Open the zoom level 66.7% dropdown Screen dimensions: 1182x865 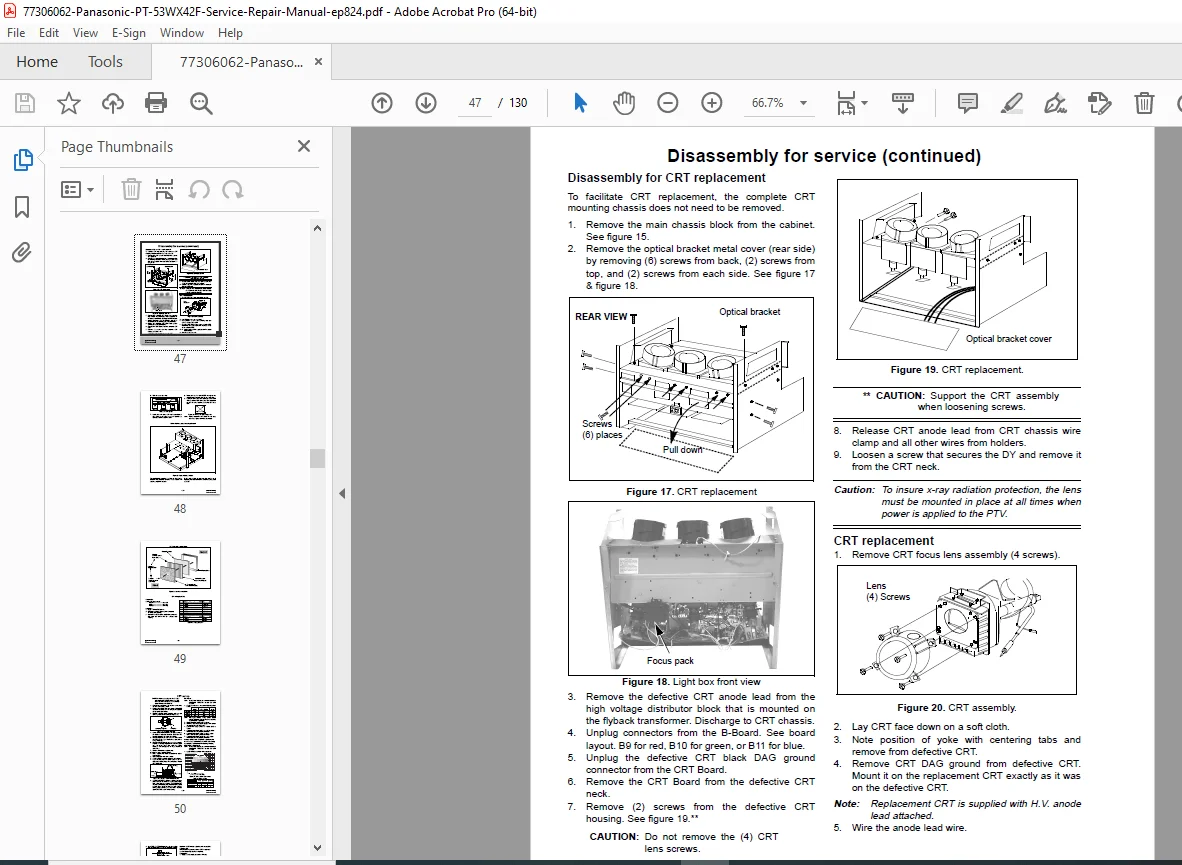pos(804,103)
